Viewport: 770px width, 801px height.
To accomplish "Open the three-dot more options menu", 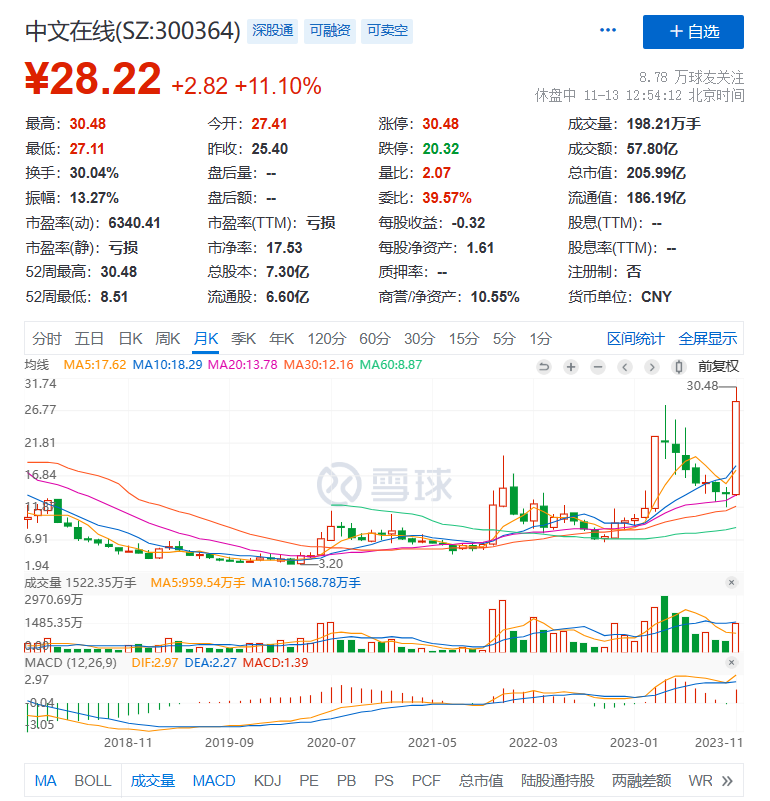I will (608, 31).
